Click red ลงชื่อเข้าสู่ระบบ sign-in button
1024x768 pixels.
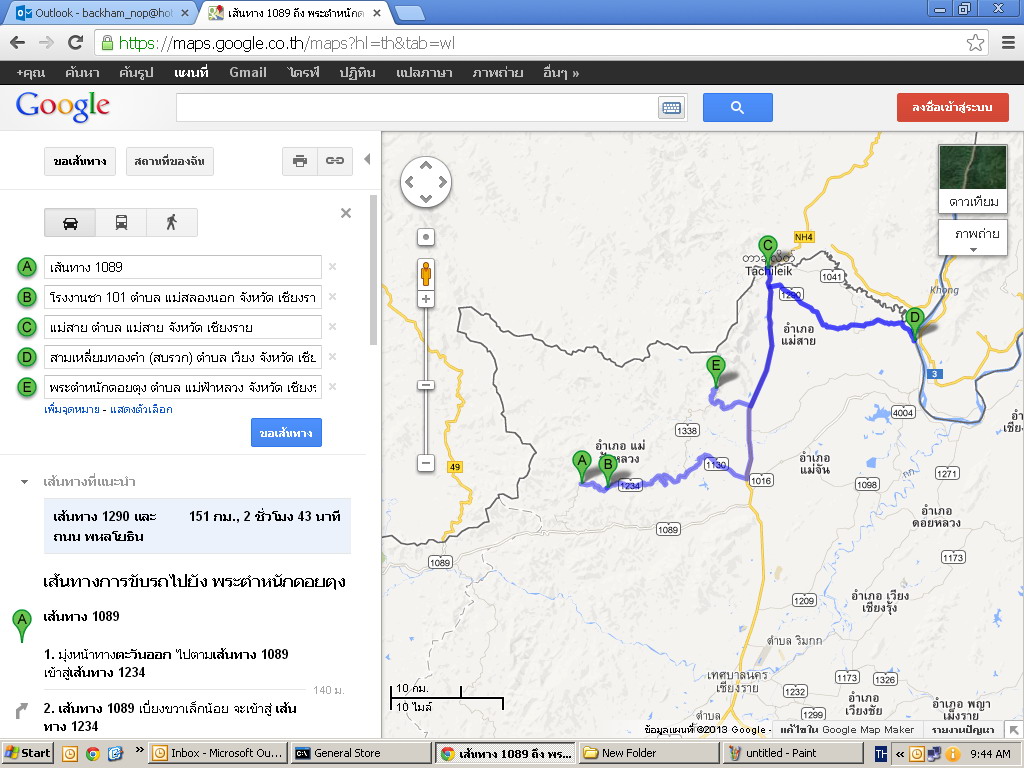click(952, 107)
